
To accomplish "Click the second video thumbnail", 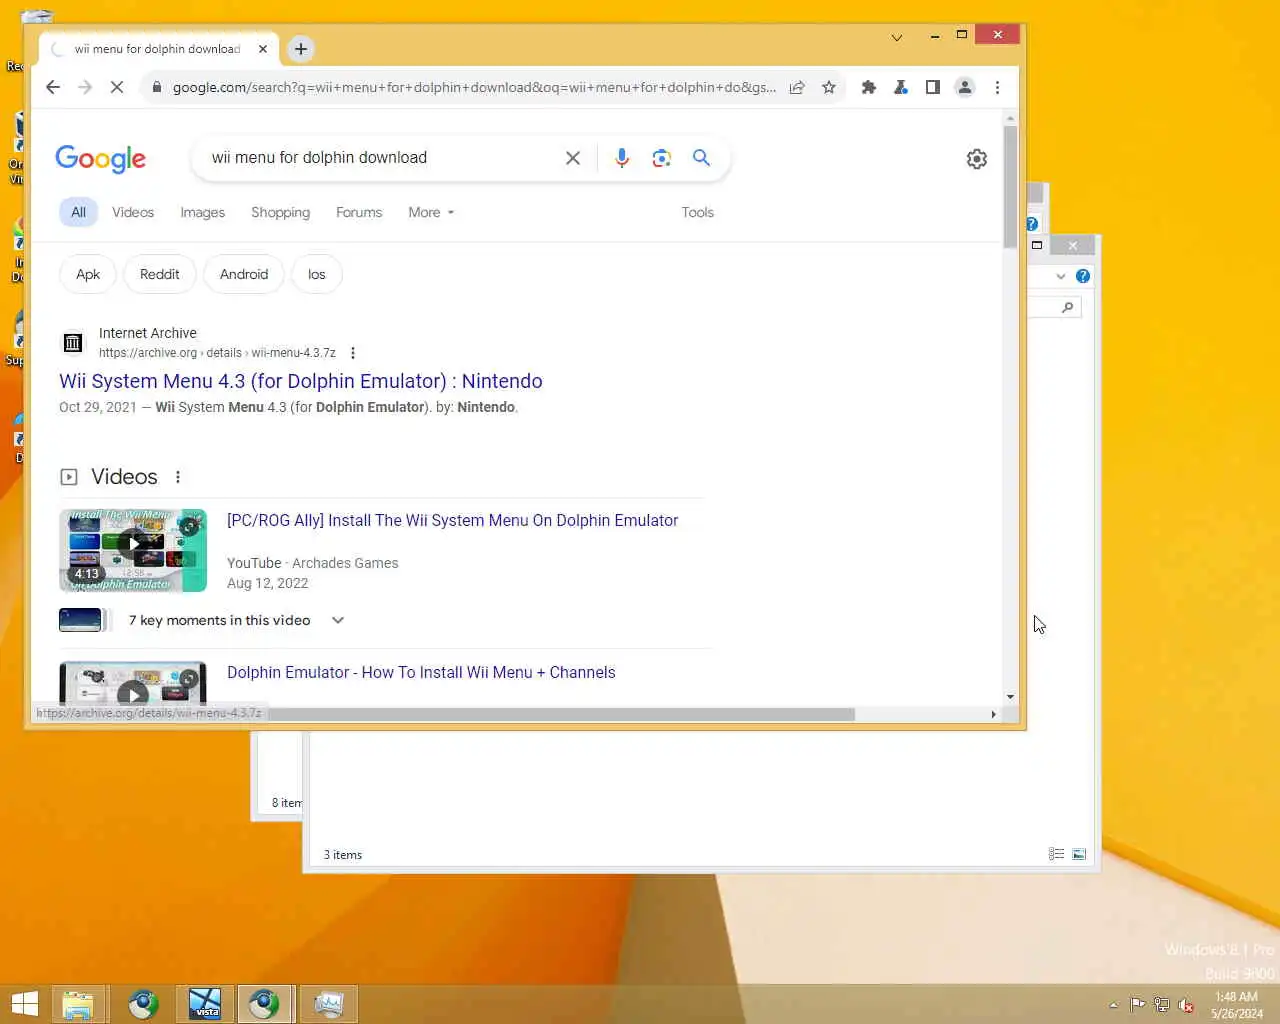I will point(133,683).
